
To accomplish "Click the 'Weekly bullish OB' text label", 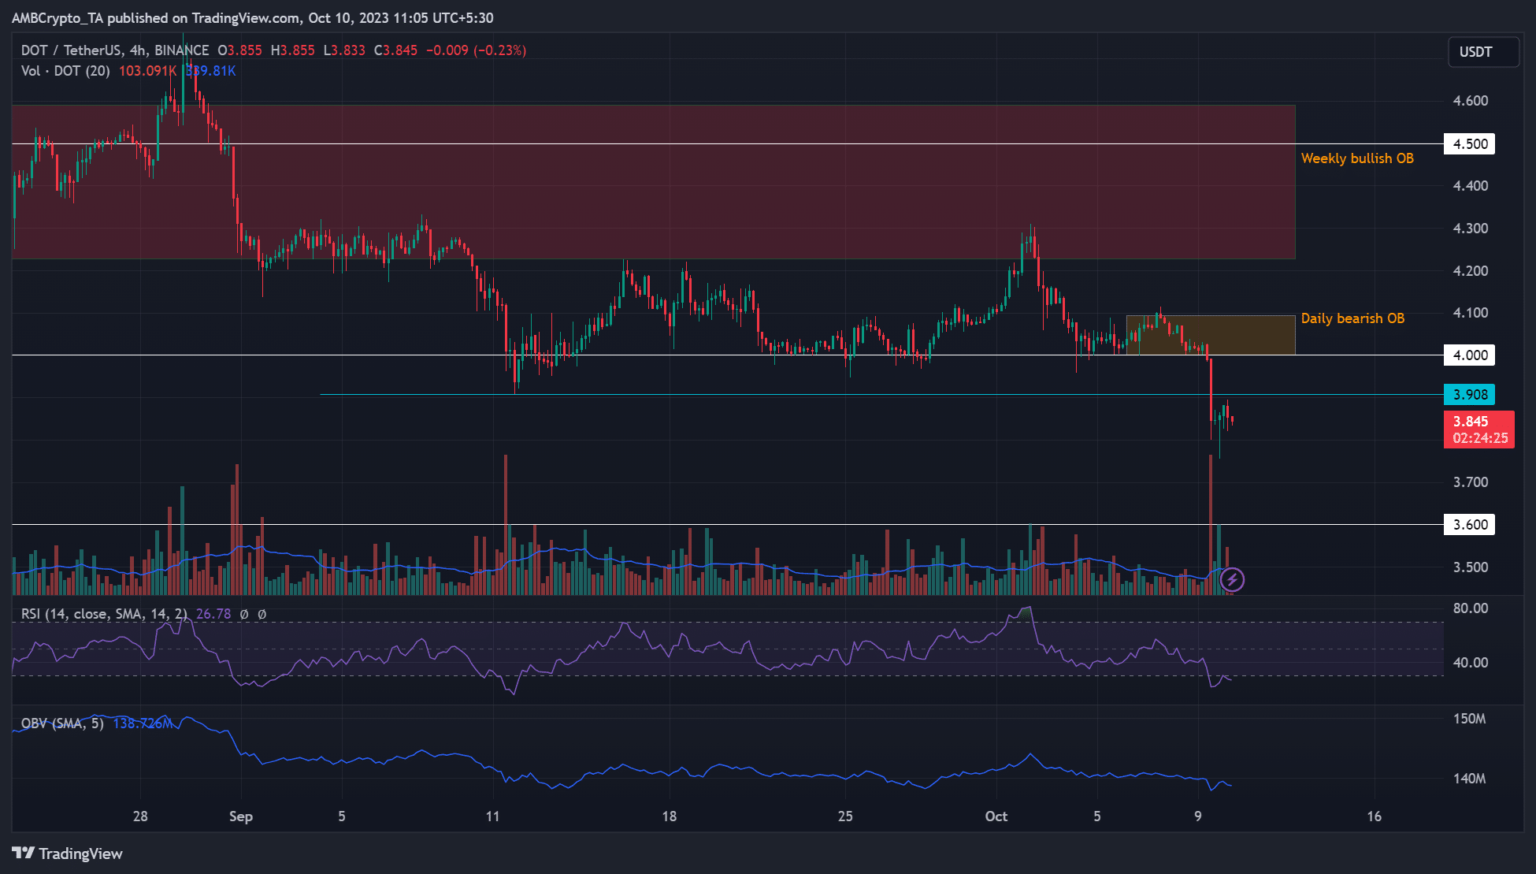I will 1357,158.
